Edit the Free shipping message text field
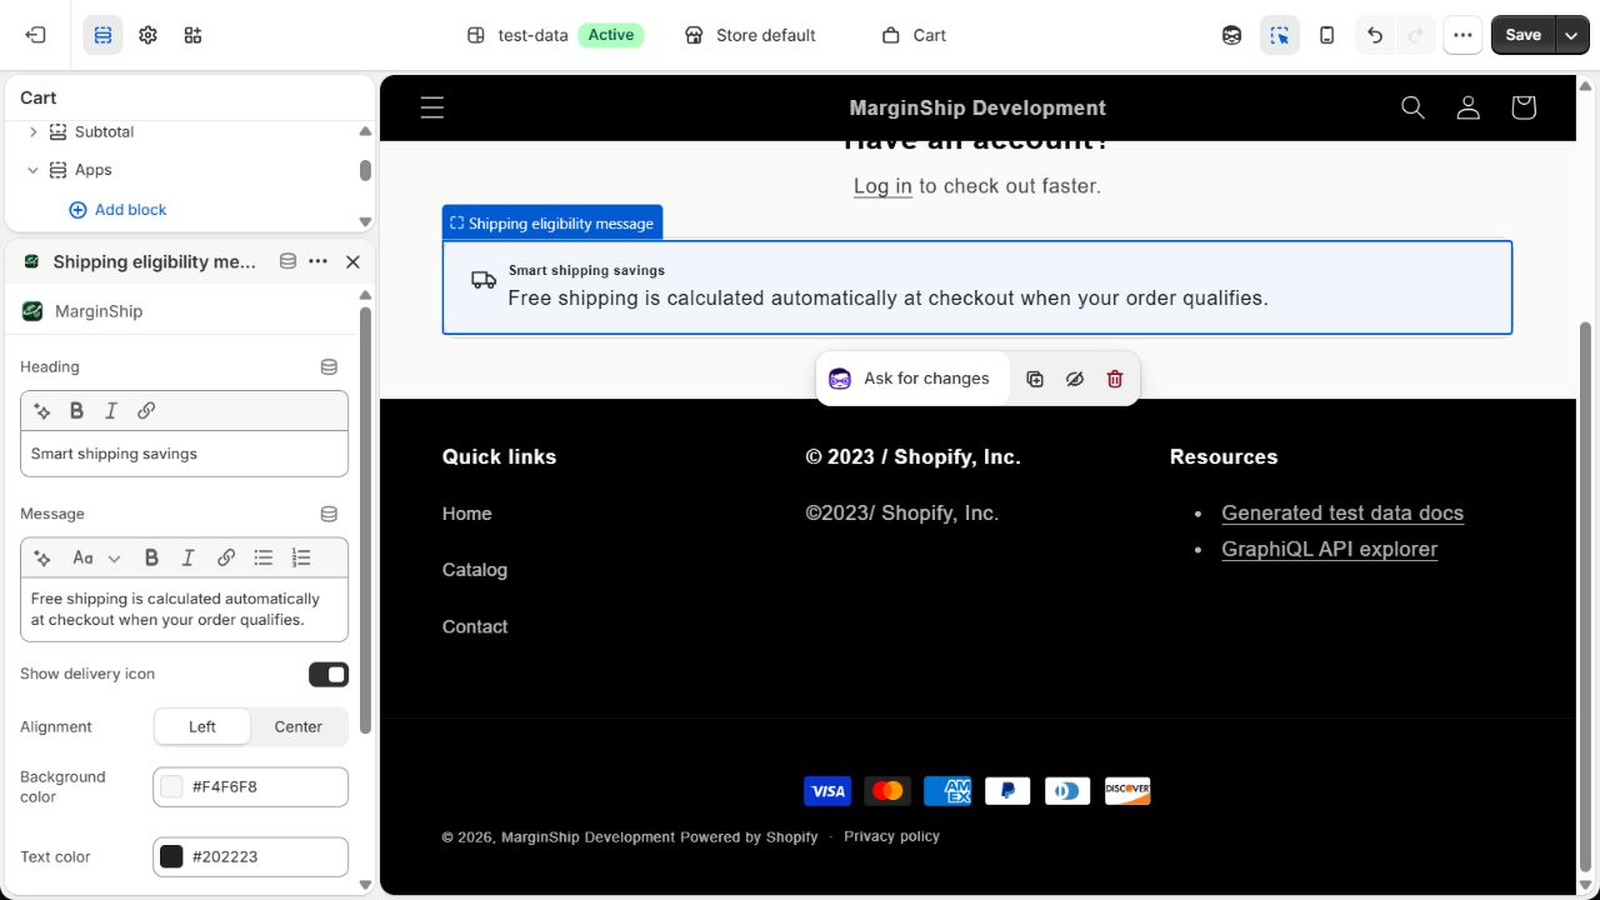The height and width of the screenshot is (900, 1600). pos(184,609)
